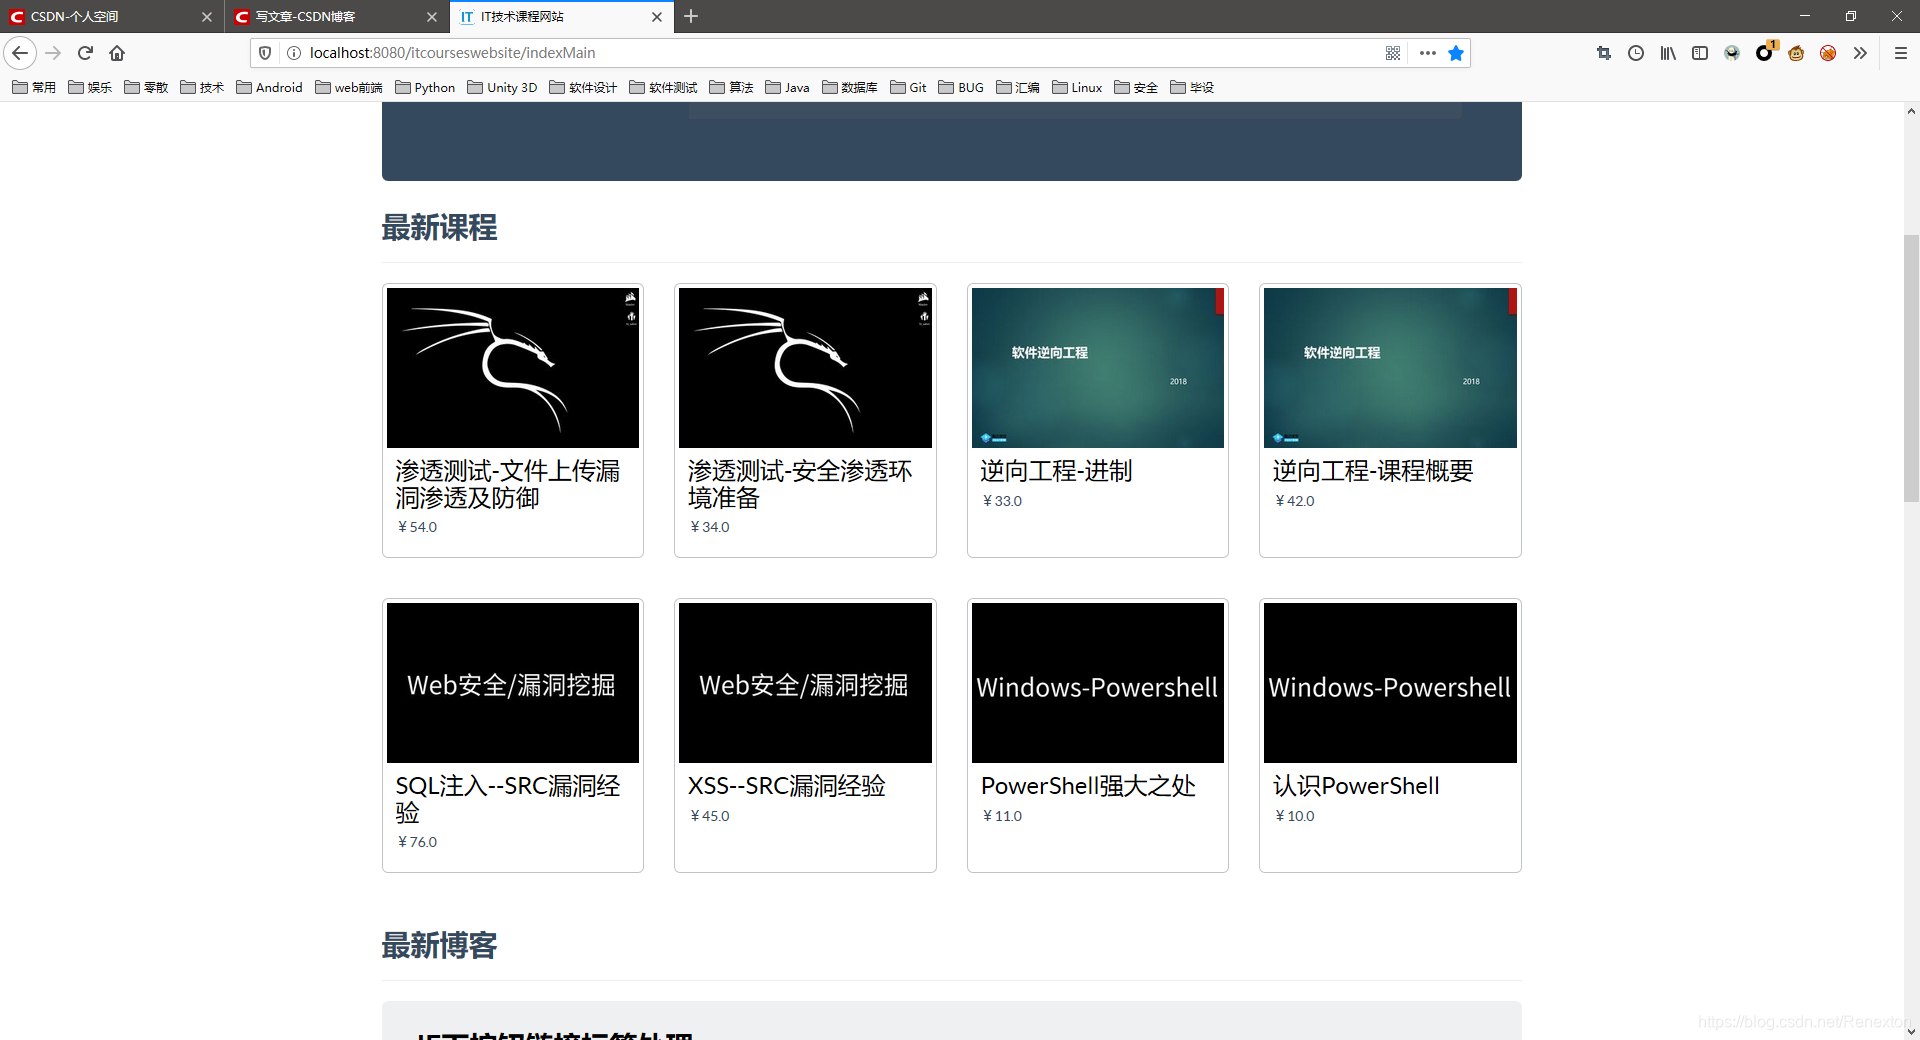1920x1040 pixels.
Task: Open a new browser tab
Action: click(691, 16)
